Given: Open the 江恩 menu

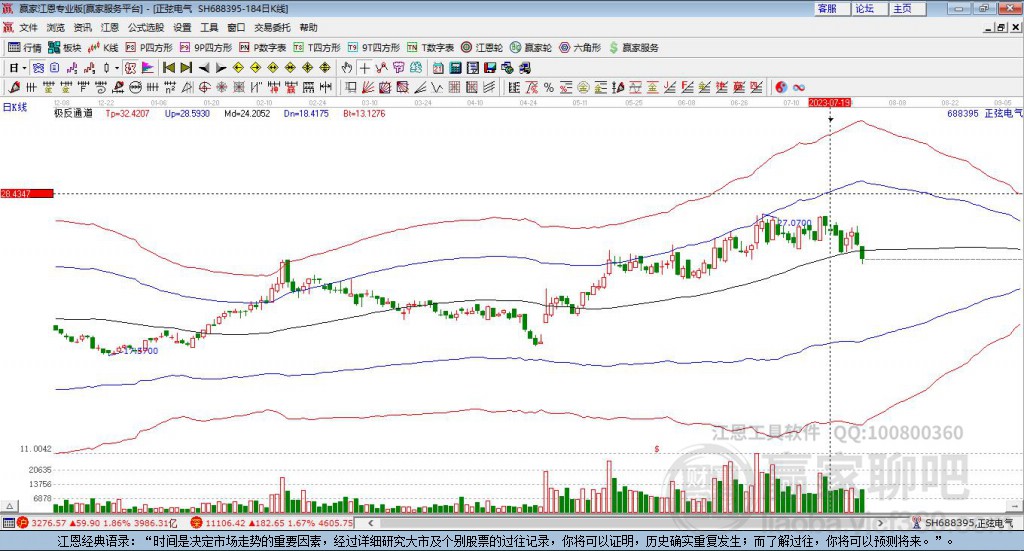Looking at the screenshot, I should click(110, 27).
